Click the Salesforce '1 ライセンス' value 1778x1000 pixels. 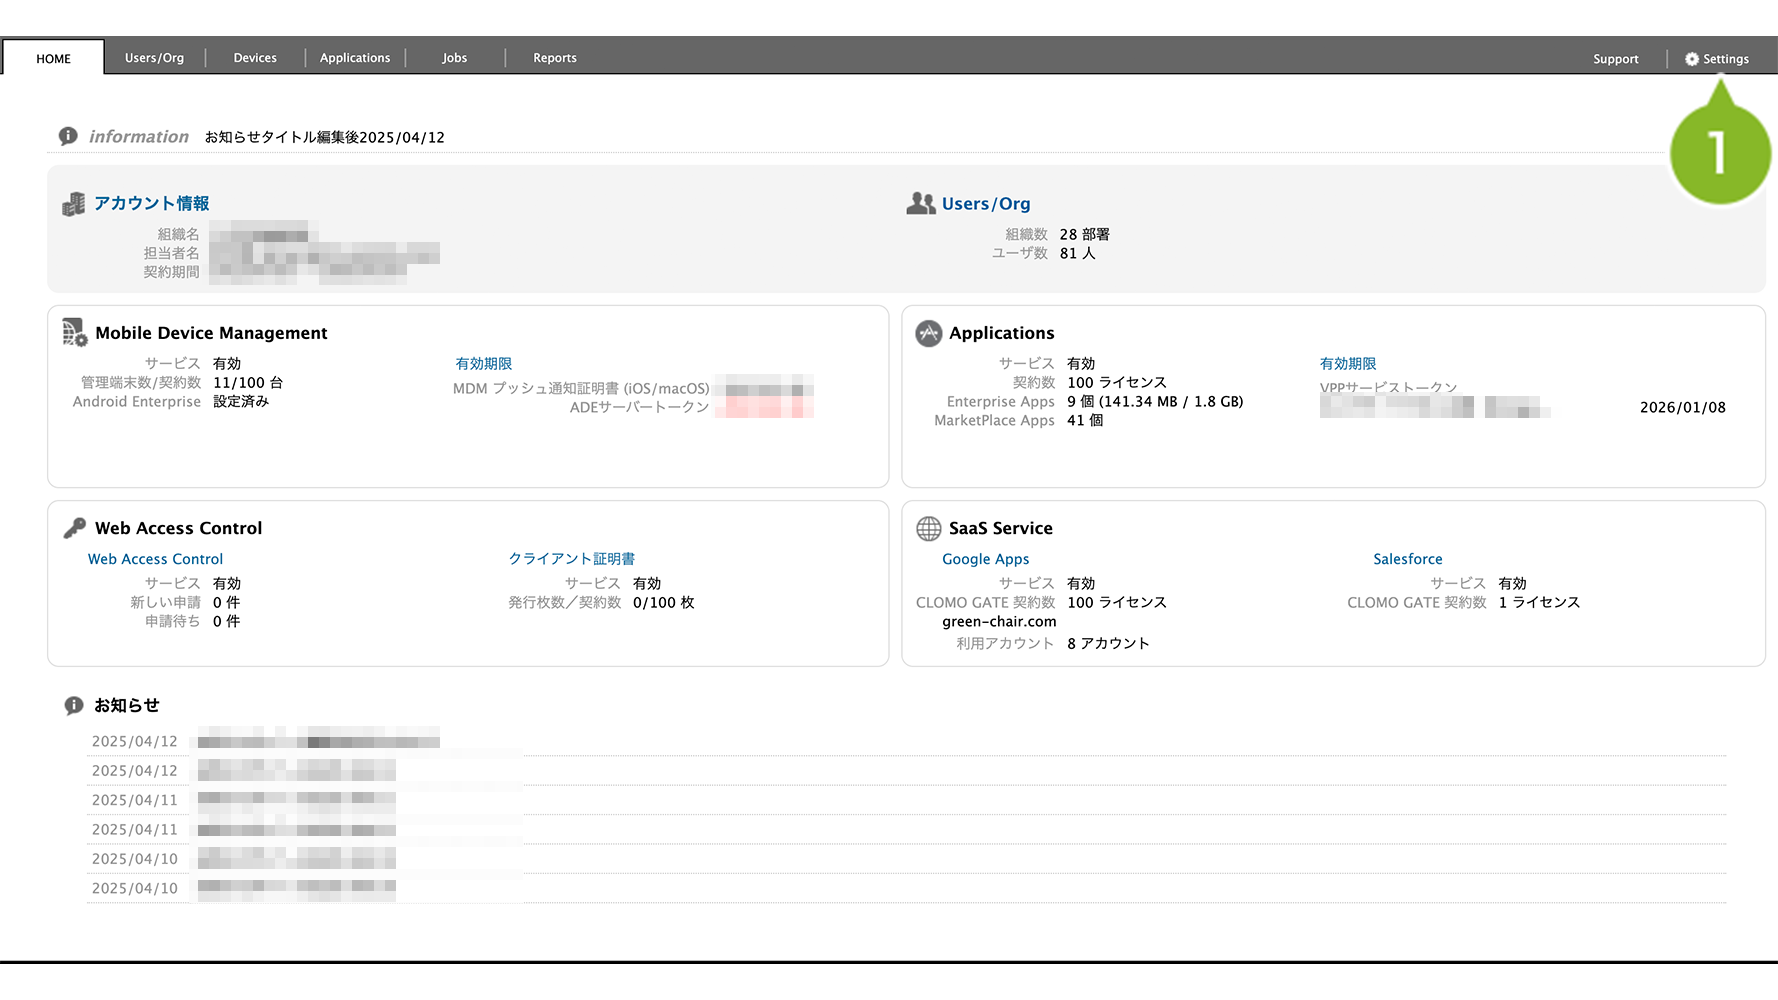pos(1539,602)
